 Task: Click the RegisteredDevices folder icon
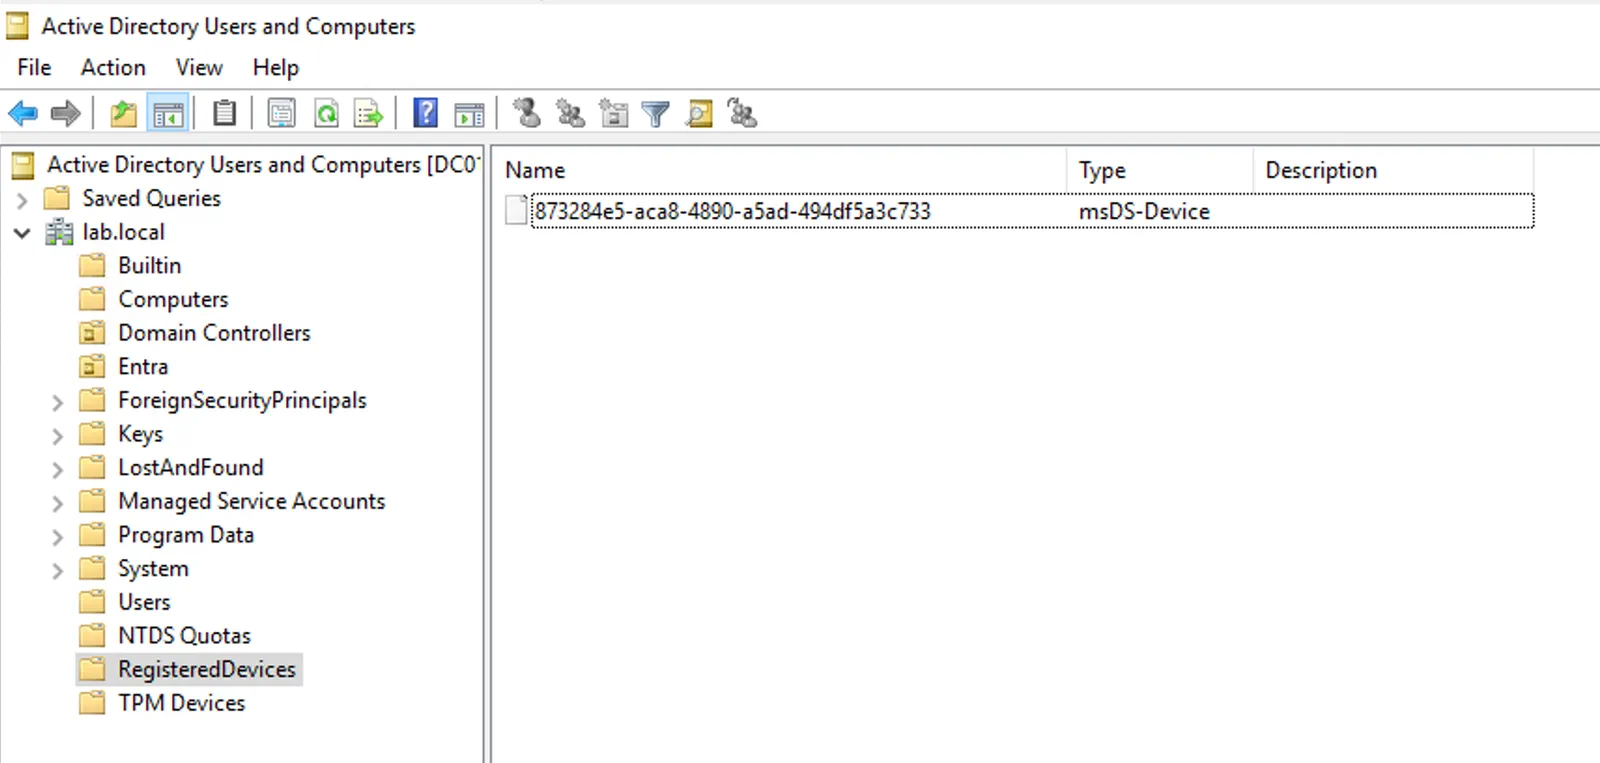[x=92, y=669]
